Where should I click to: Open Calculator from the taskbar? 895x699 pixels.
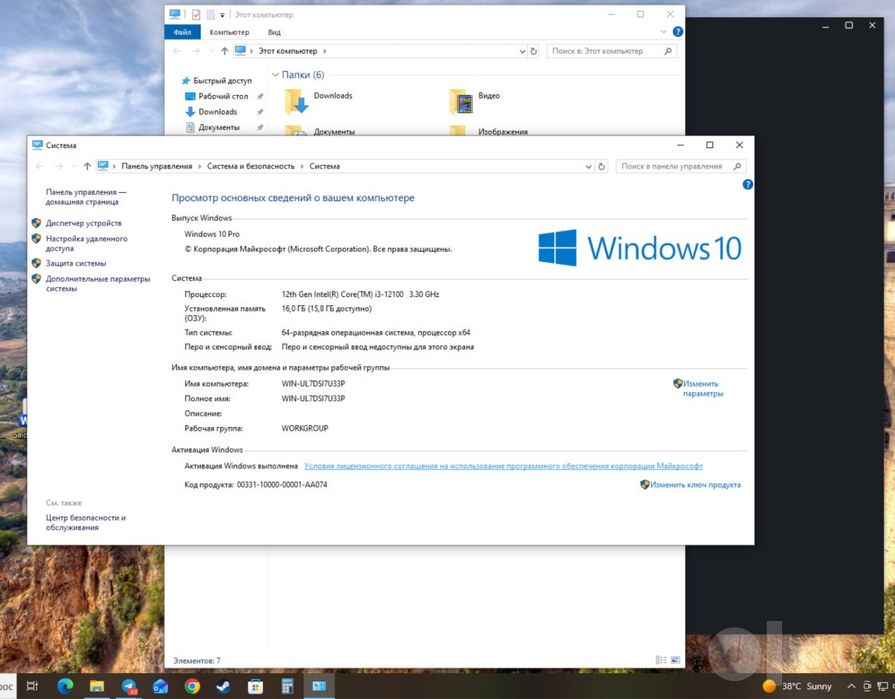point(287,686)
